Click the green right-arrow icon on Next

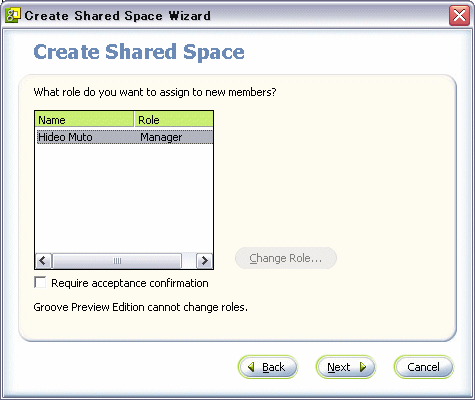click(x=363, y=367)
